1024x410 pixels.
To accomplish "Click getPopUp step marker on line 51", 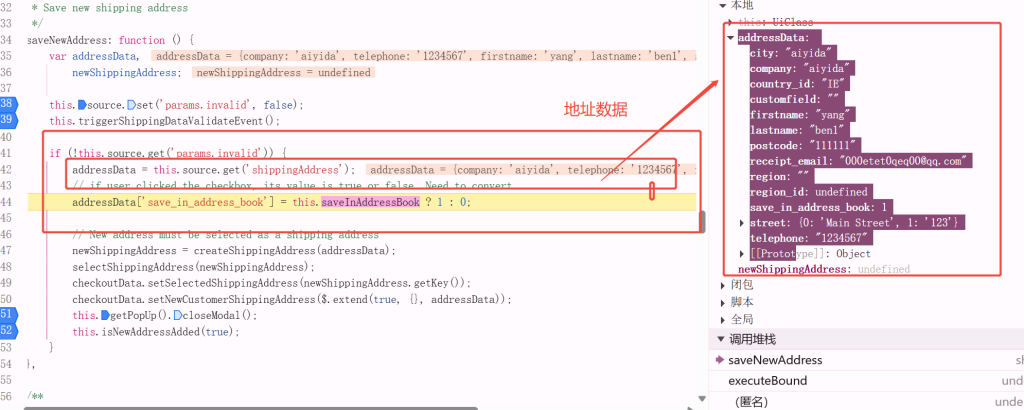I will [106, 315].
